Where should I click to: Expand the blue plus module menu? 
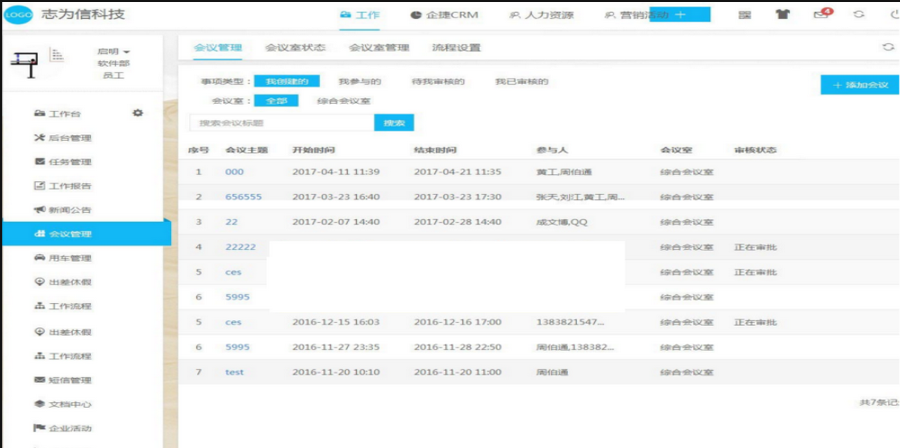(680, 15)
